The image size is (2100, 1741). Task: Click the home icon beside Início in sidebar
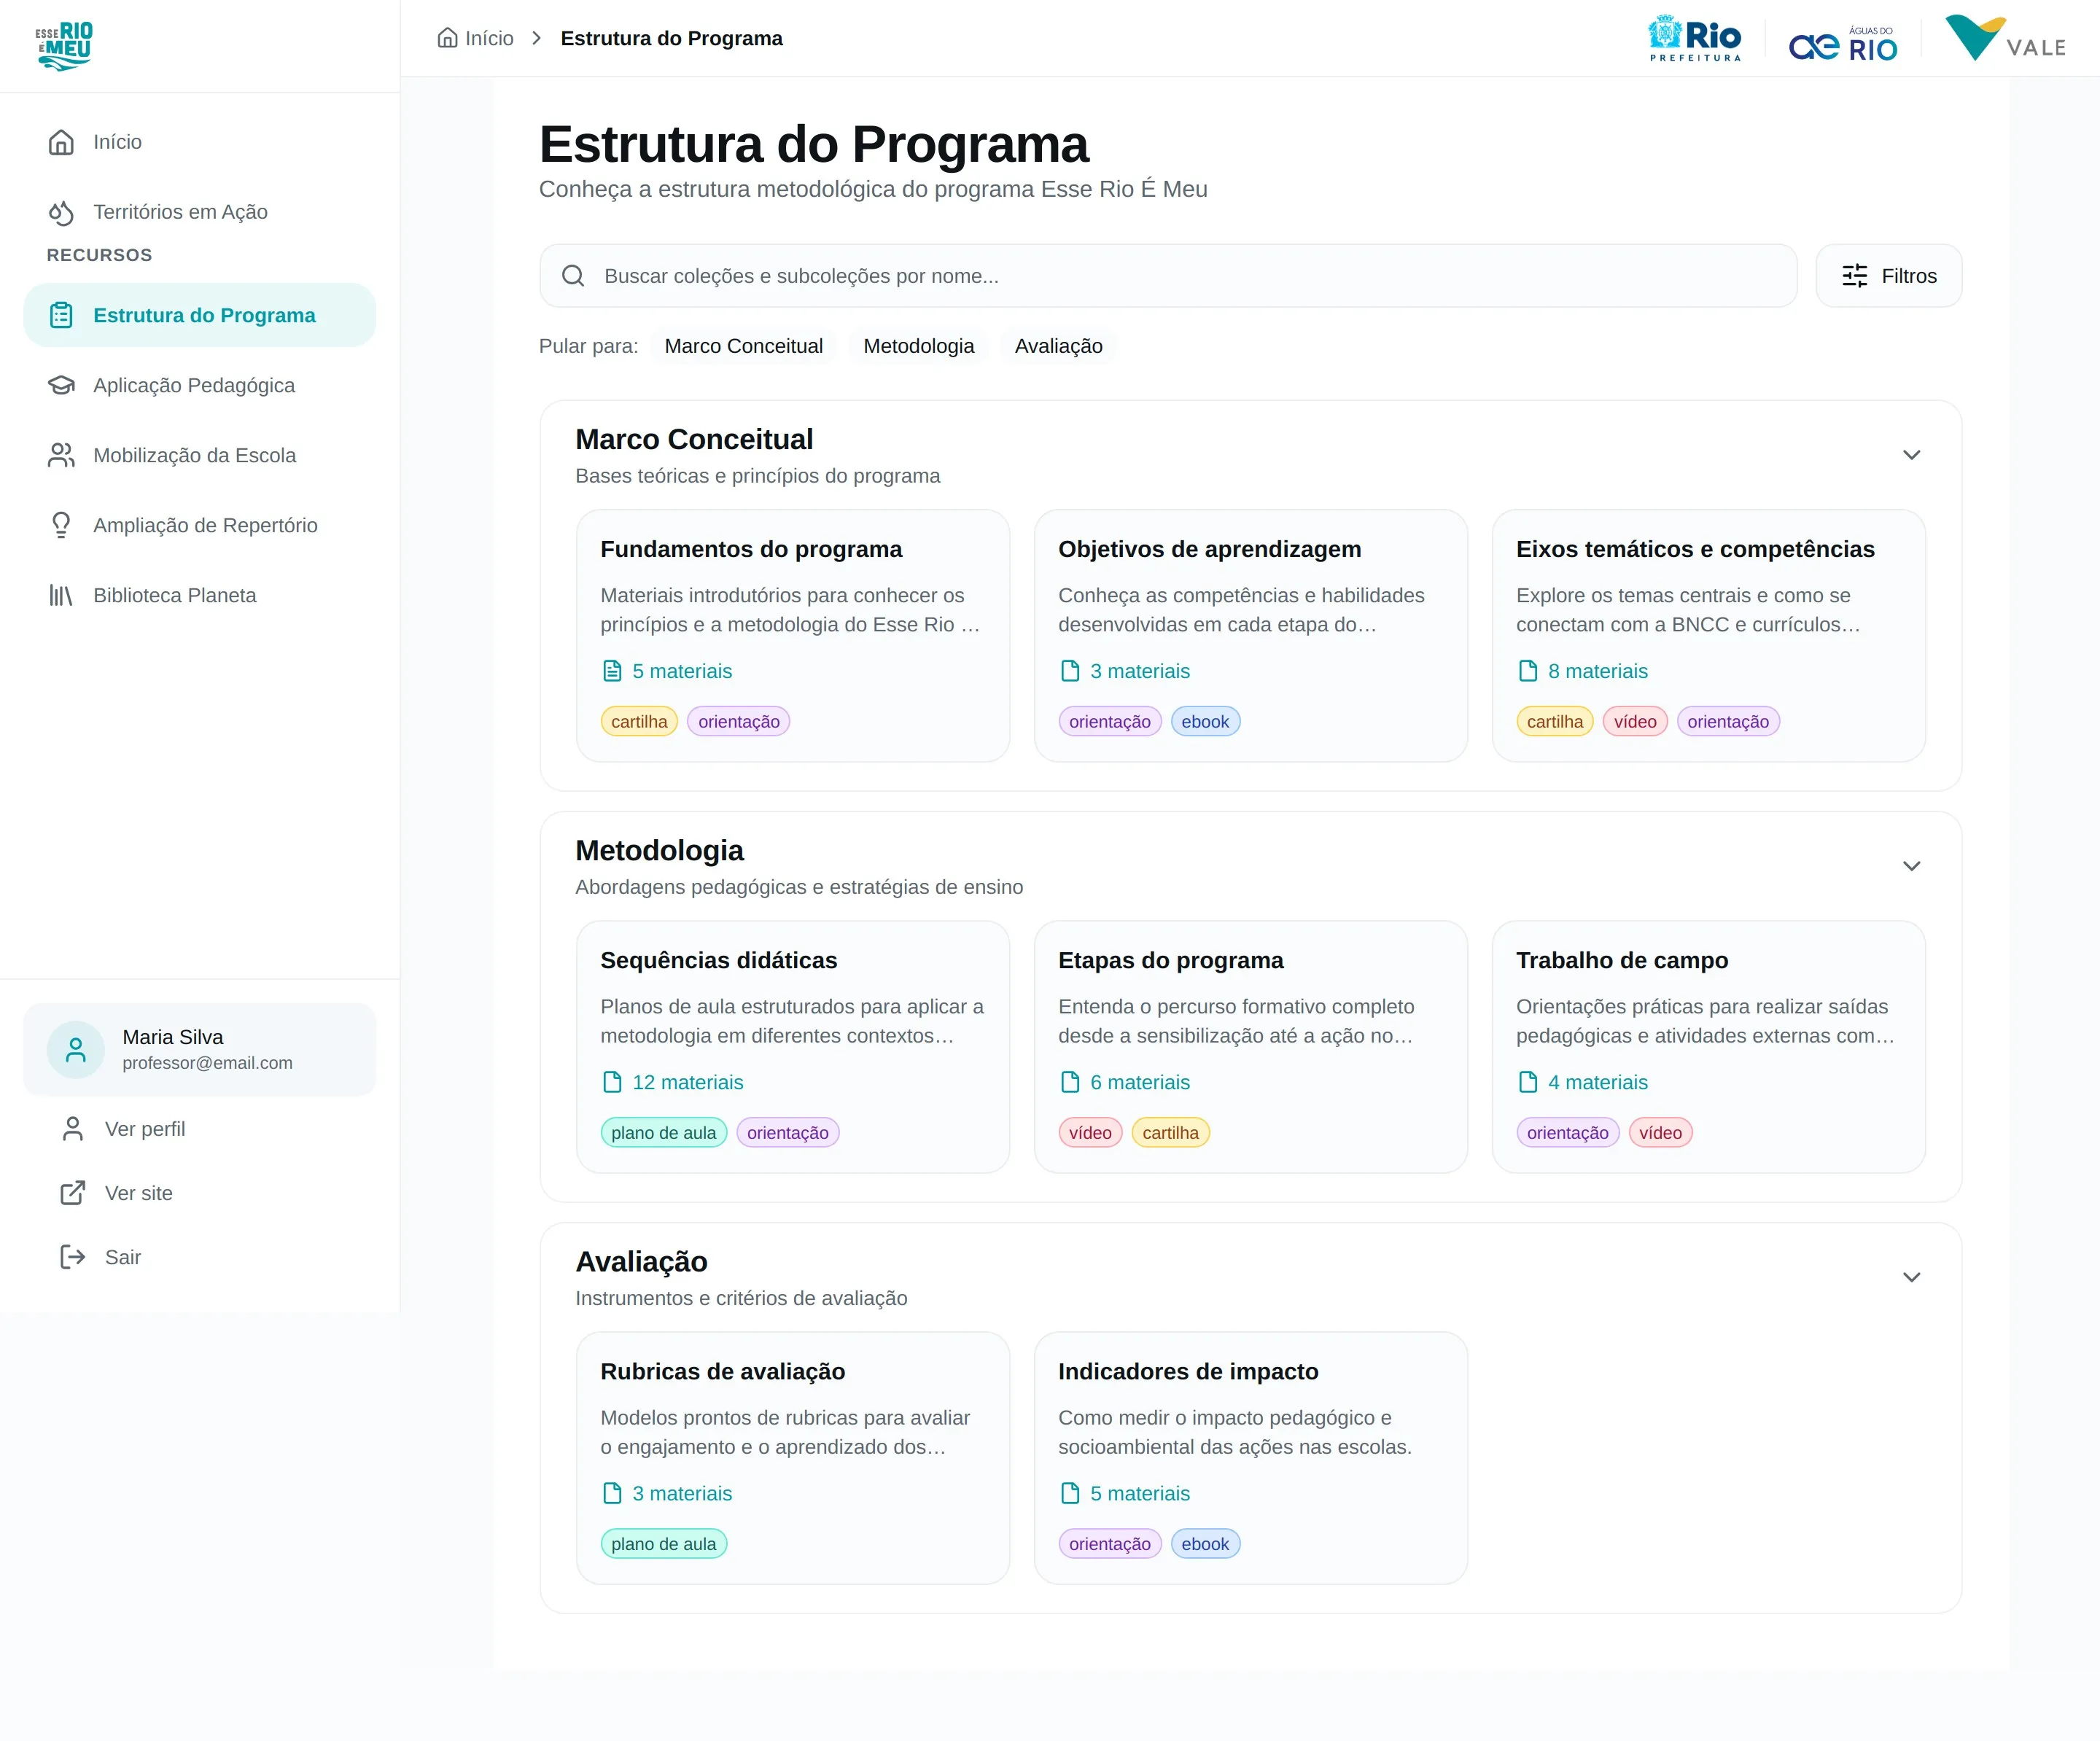pos(61,142)
